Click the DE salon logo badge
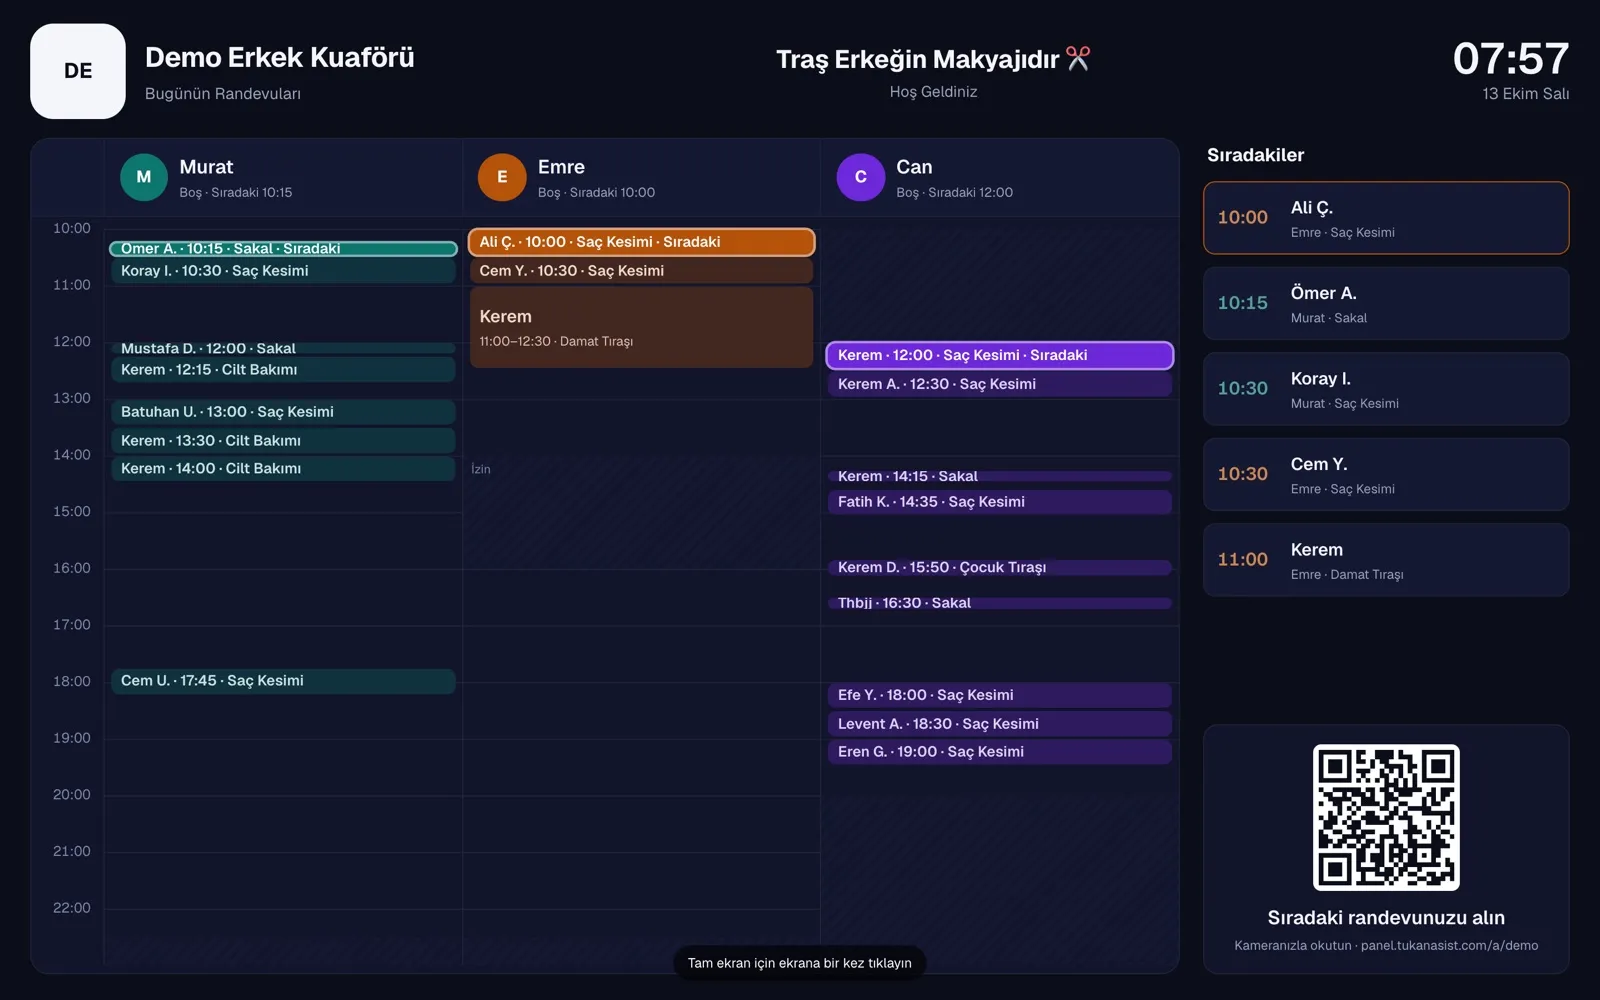This screenshot has width=1600, height=1000. click(78, 71)
